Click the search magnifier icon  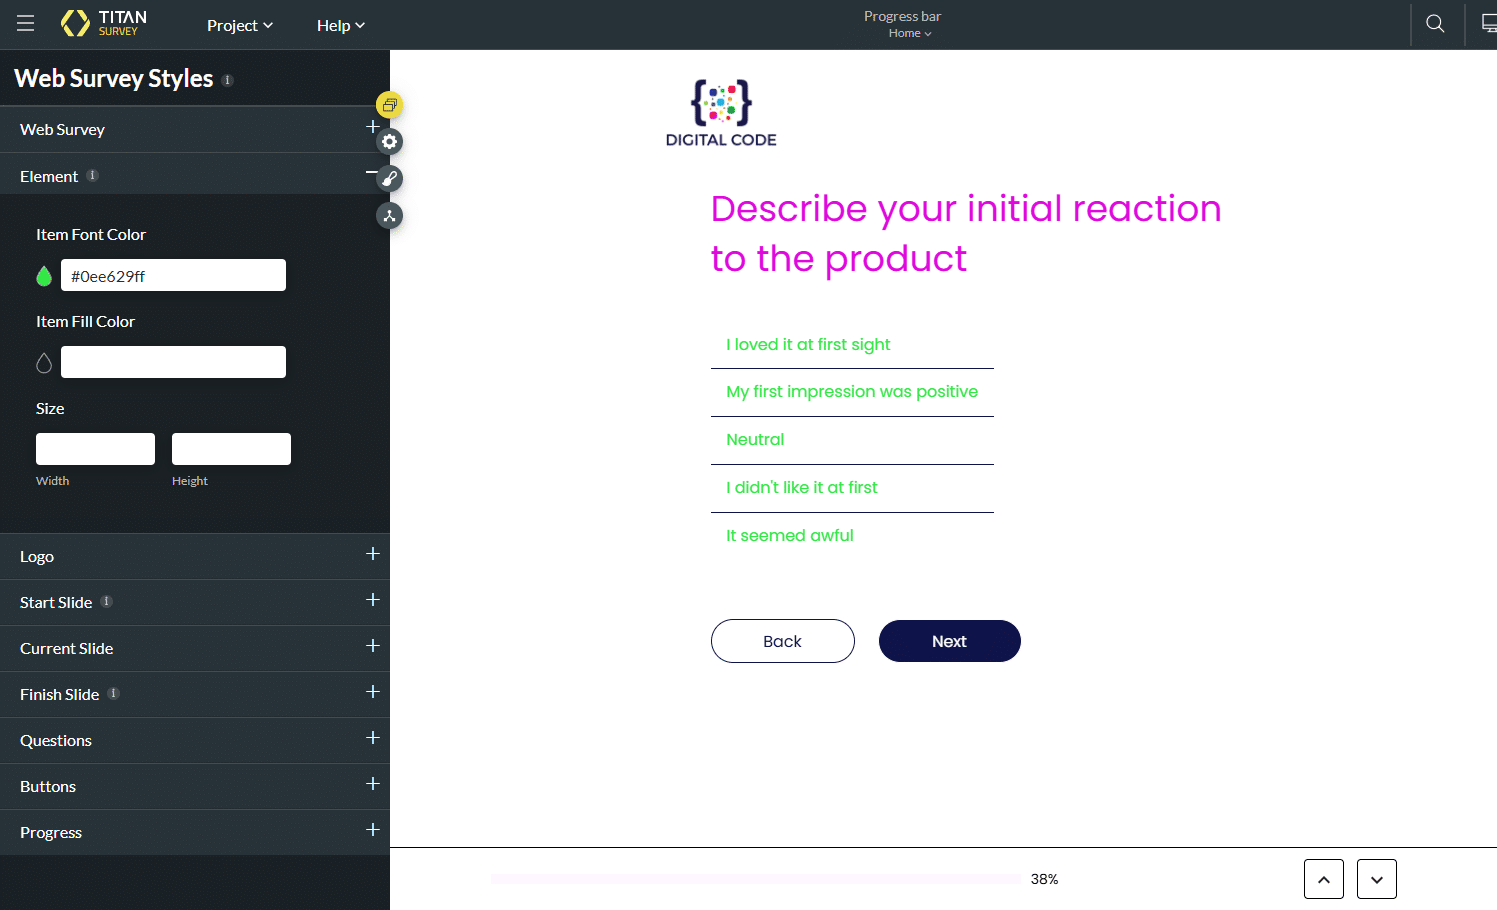point(1435,24)
